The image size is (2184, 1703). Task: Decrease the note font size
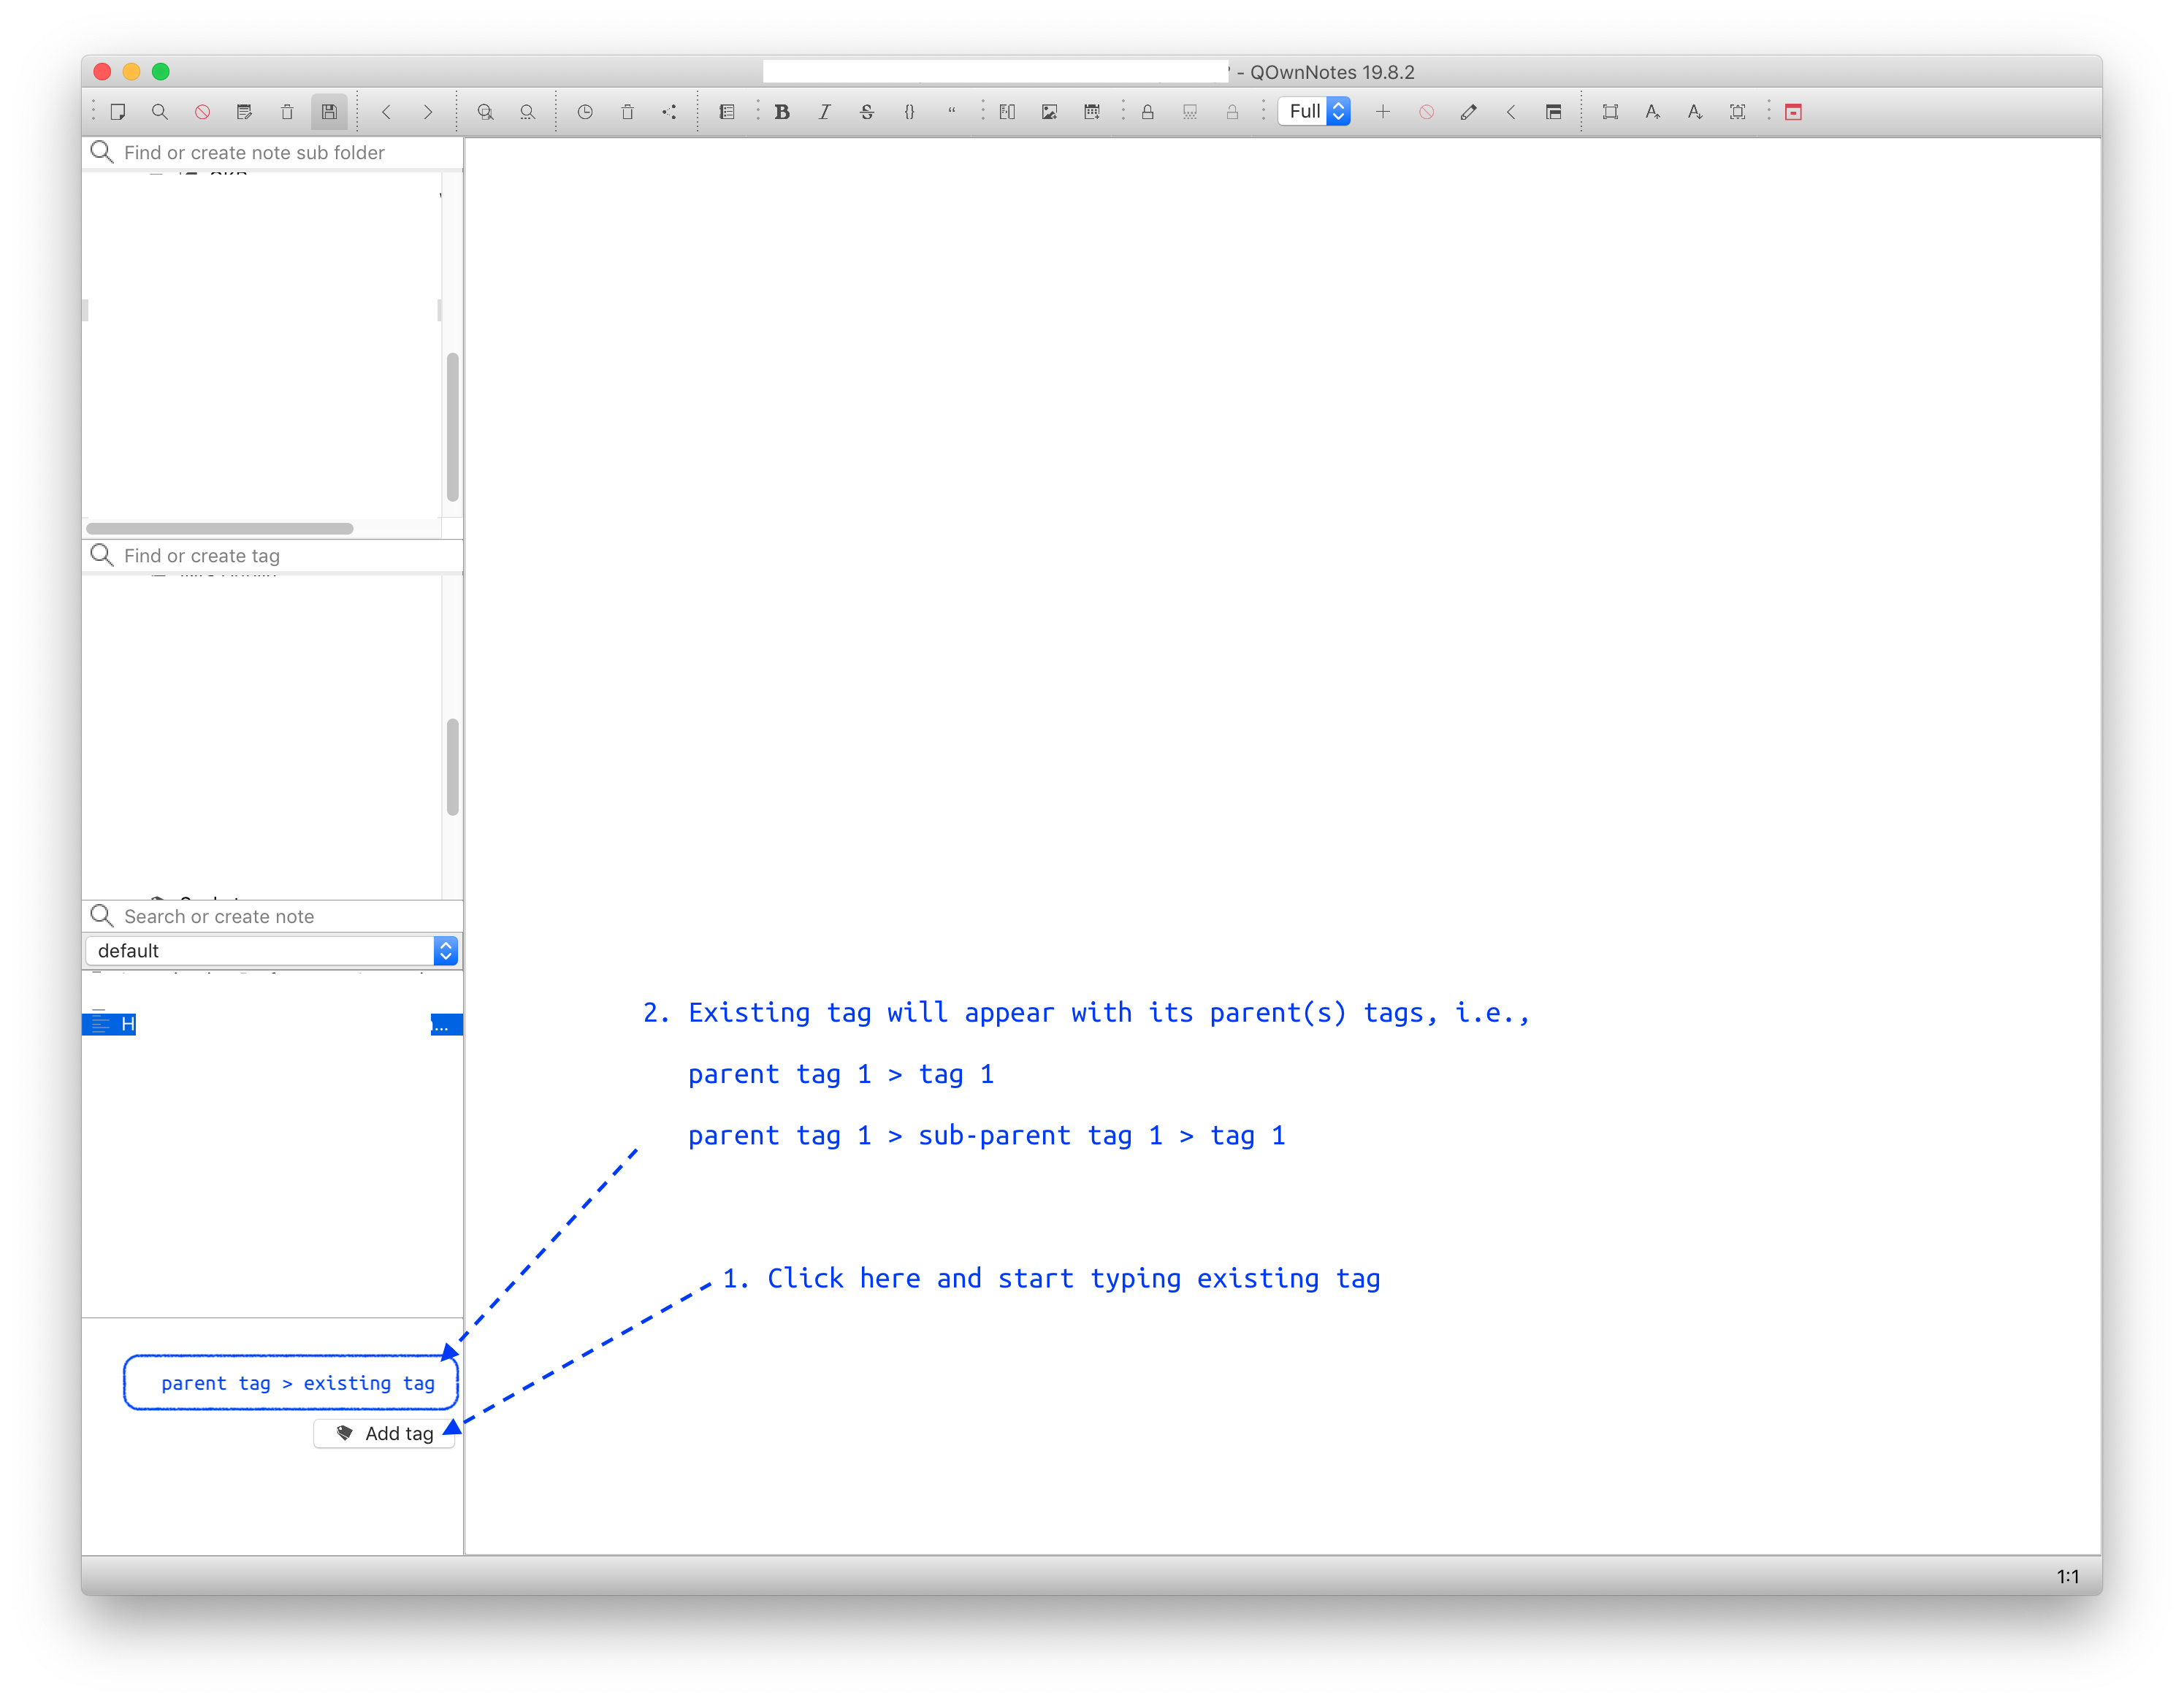click(1694, 111)
